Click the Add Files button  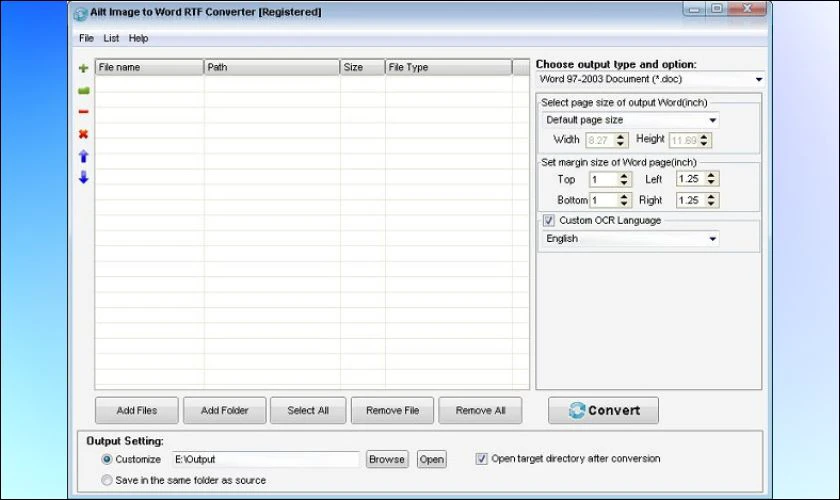tap(137, 411)
